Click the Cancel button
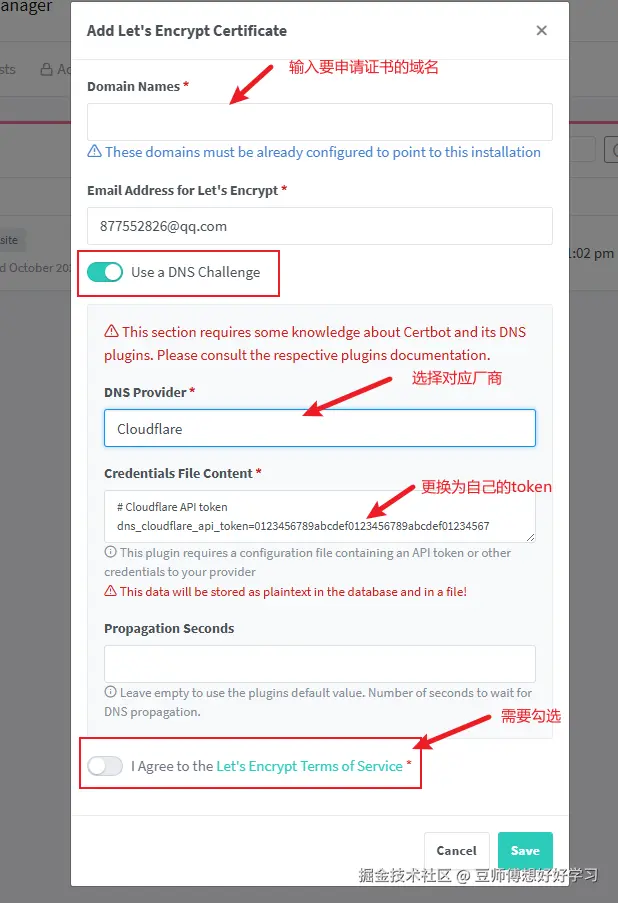The width and height of the screenshot is (618, 903). tap(457, 850)
